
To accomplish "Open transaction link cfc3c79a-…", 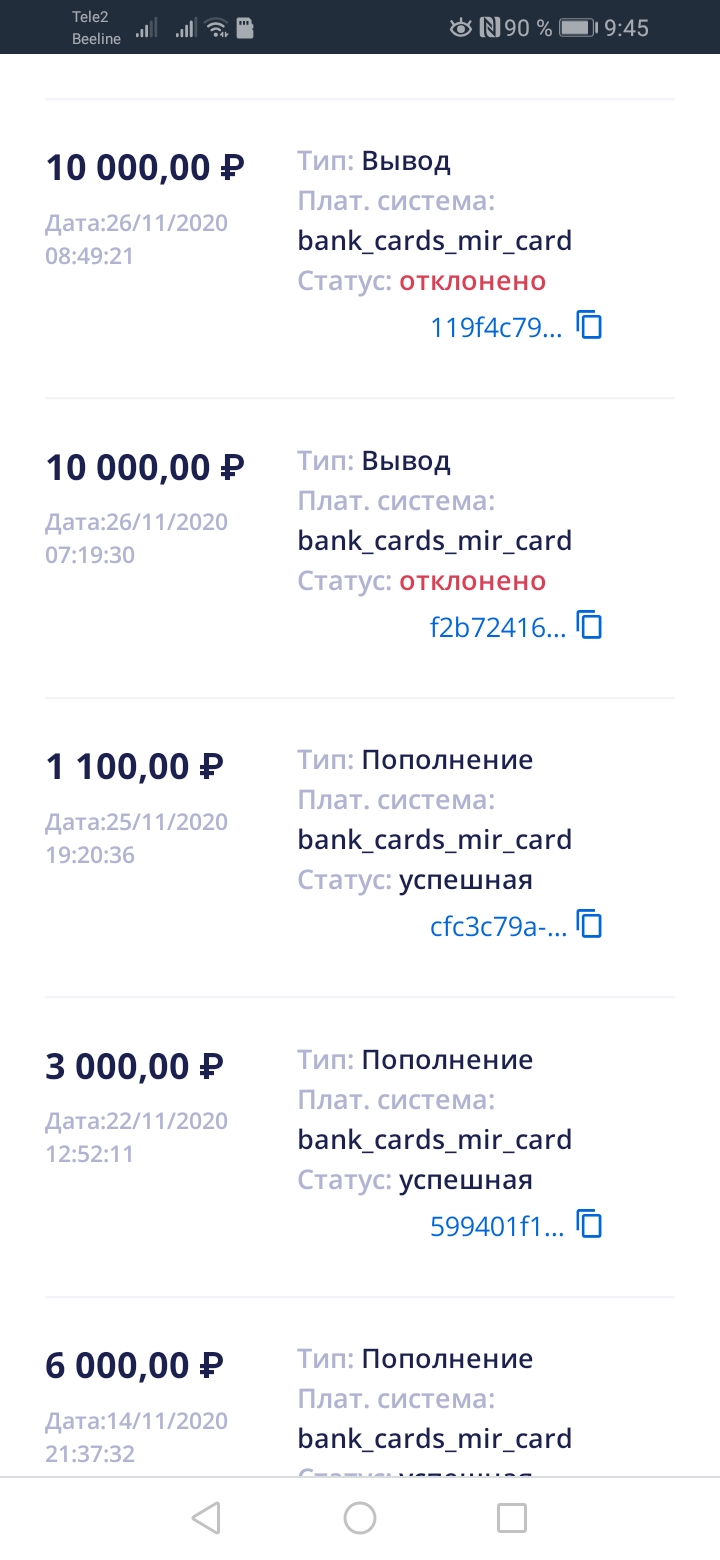I will coord(498,926).
